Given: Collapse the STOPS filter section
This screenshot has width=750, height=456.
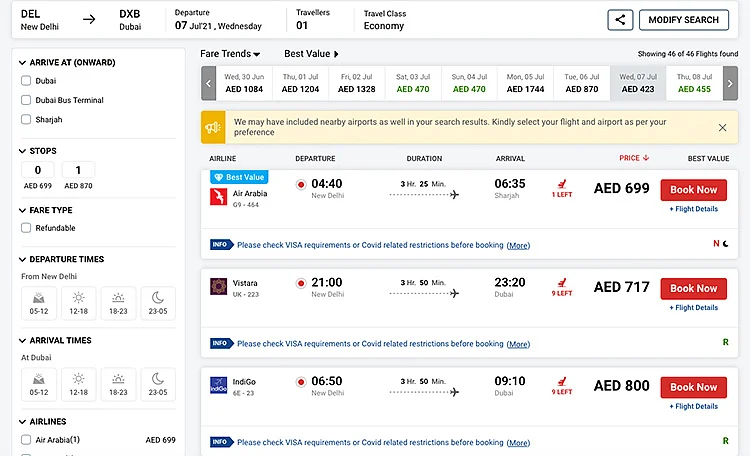Looking at the screenshot, I should [22, 151].
